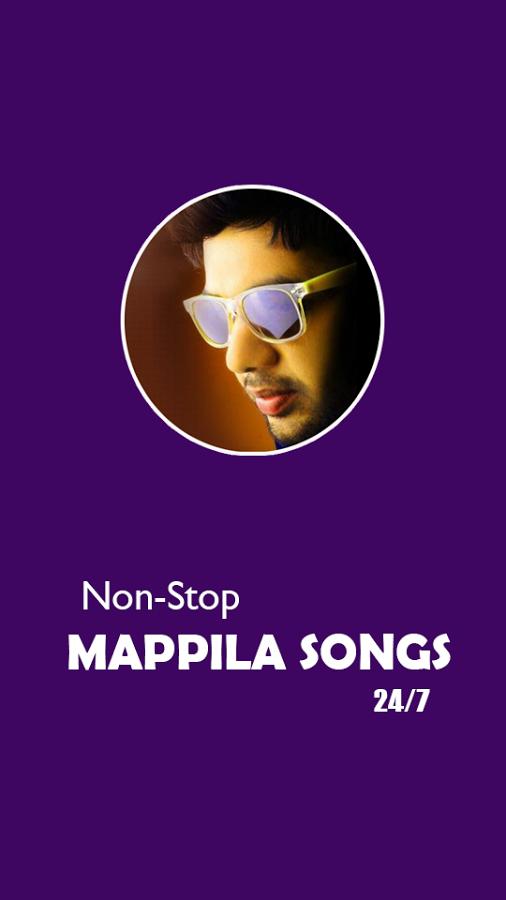
Task: Click the letter M starting MAPPILA
Action: tap(86, 653)
